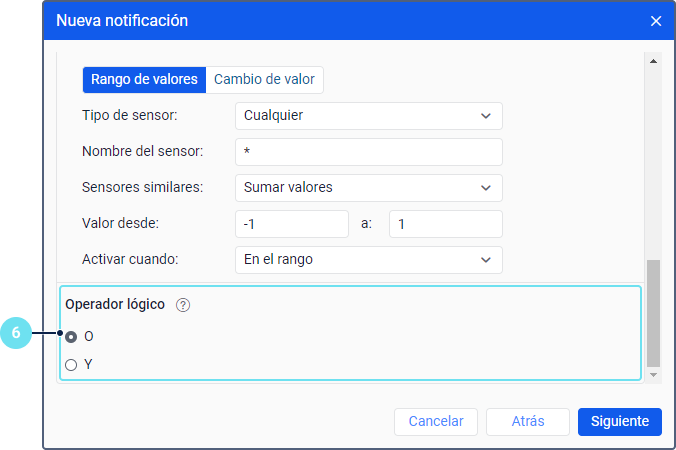Click the vertical scrollbar thumb

tap(654, 313)
